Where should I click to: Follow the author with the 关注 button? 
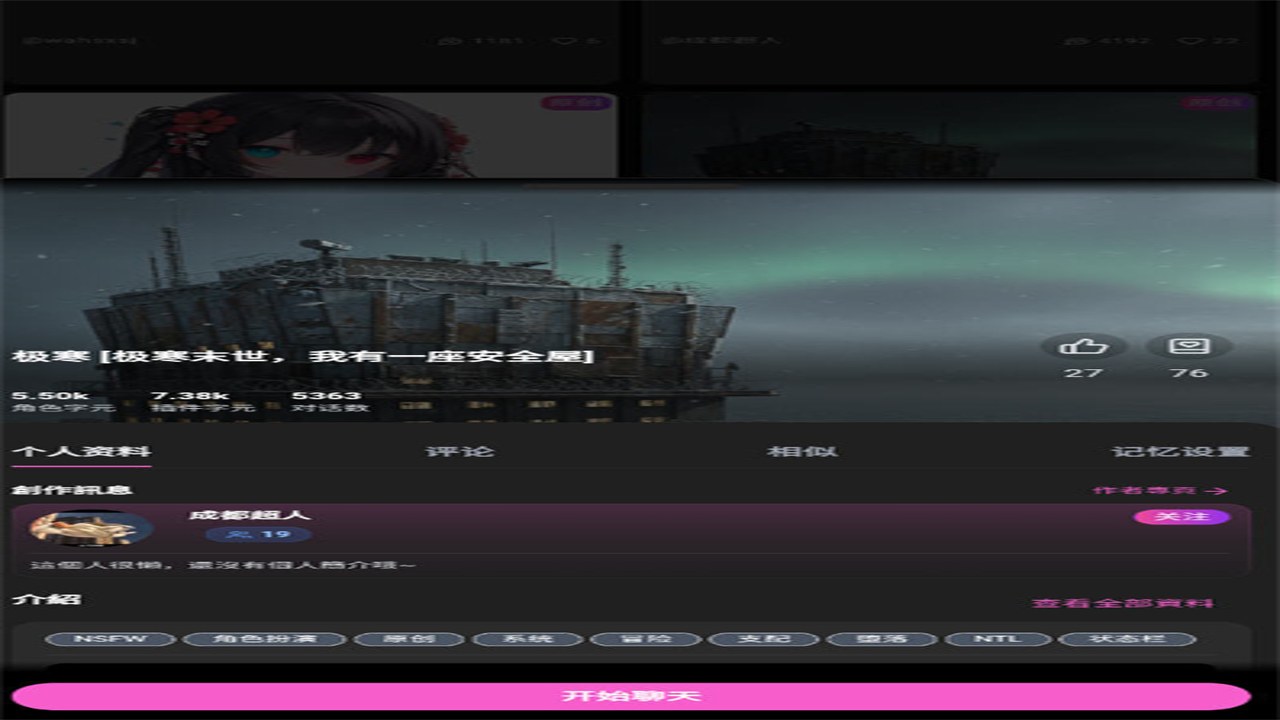1182,517
